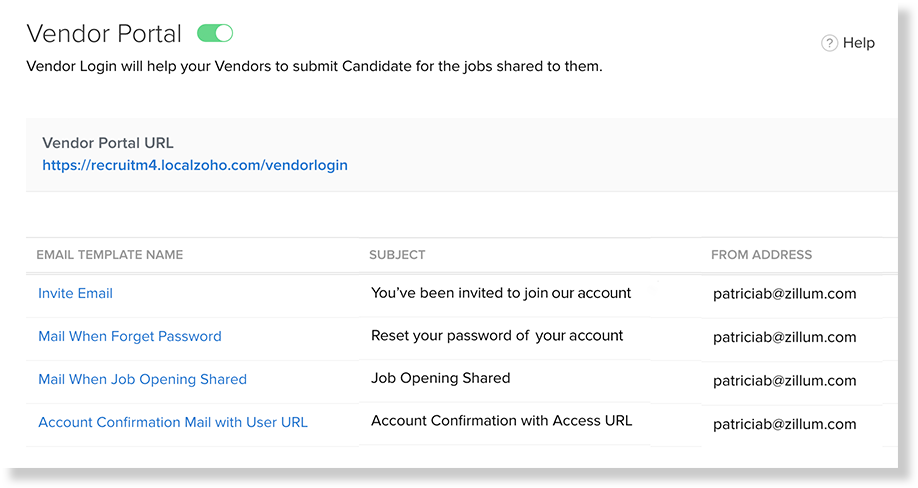Click the Subject column header
The width and height of the screenshot is (918, 488).
click(x=397, y=255)
